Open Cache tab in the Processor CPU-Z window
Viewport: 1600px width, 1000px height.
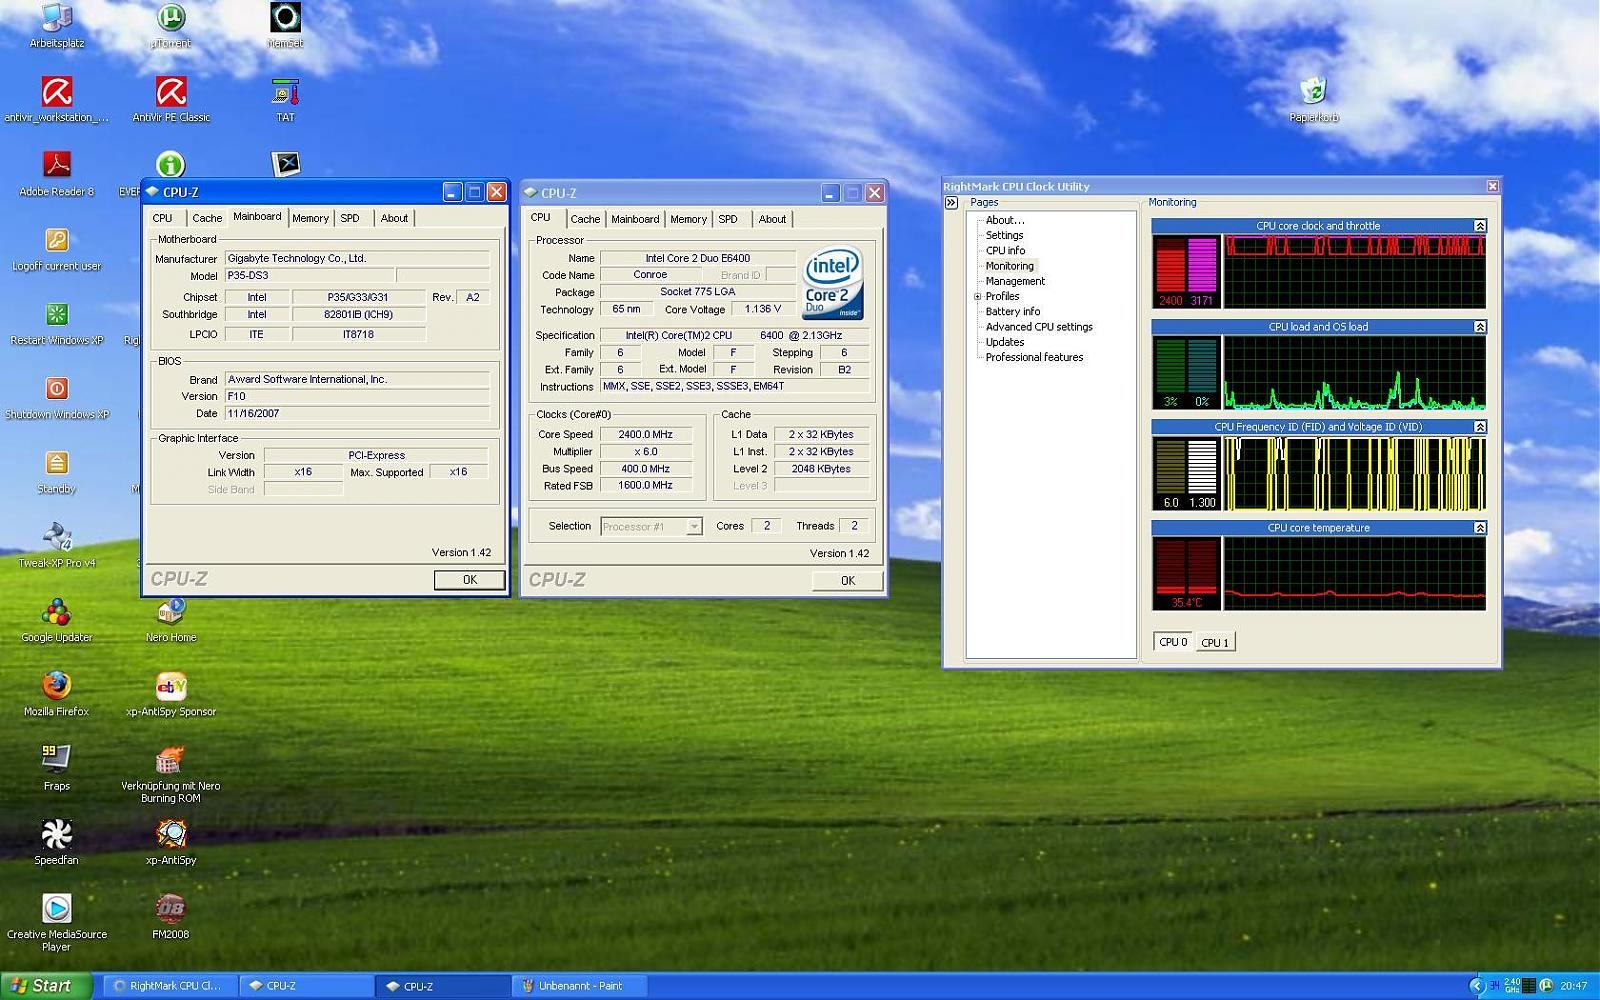585,219
